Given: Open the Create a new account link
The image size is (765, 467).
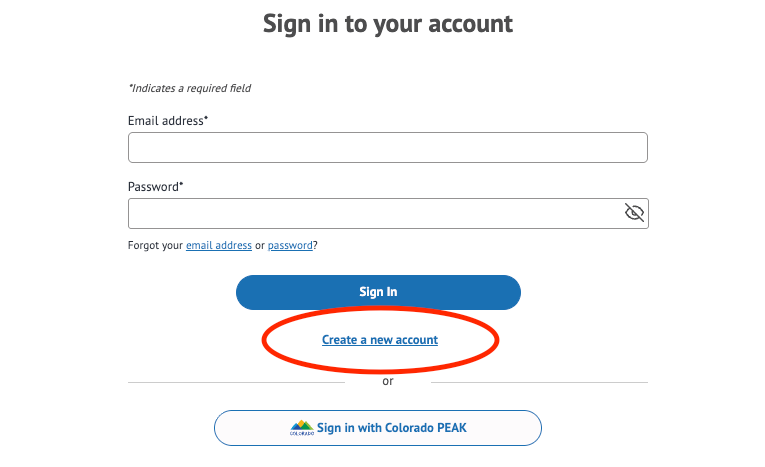Looking at the screenshot, I should (380, 340).
